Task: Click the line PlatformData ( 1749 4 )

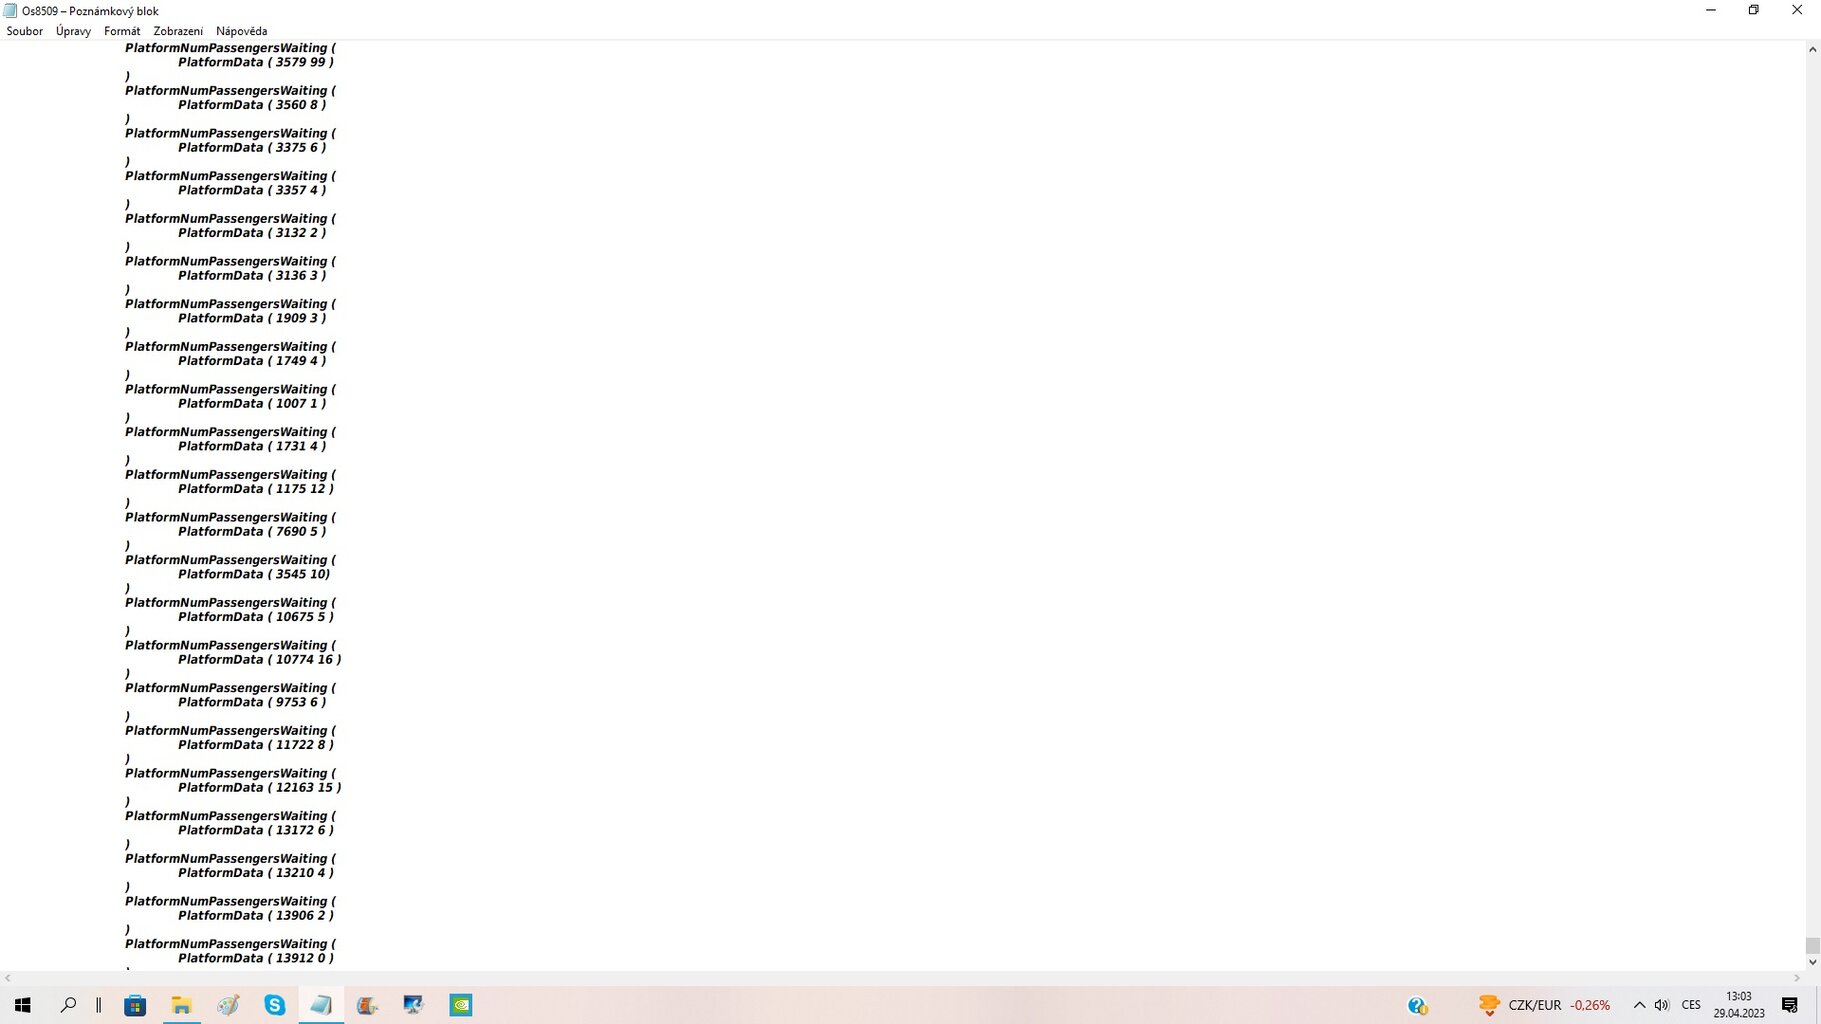Action: tap(252, 361)
